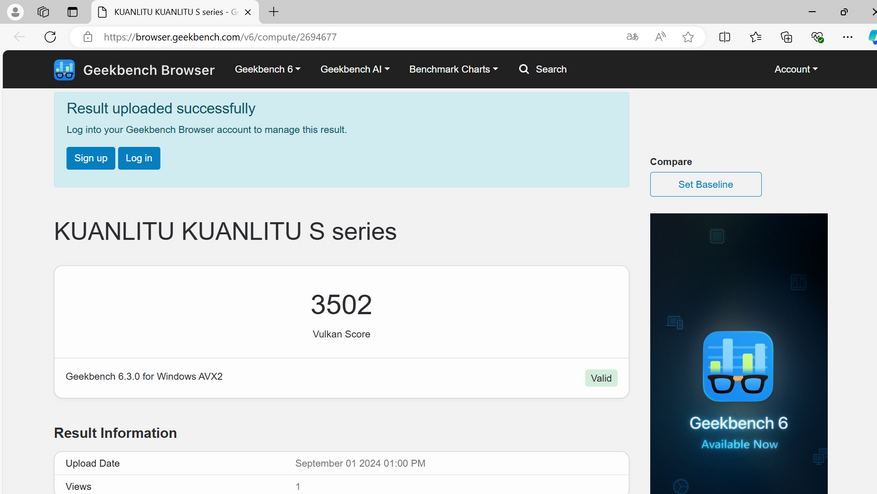877x494 pixels.
Task: Open Browser essentials heart icon
Action: (x=817, y=37)
